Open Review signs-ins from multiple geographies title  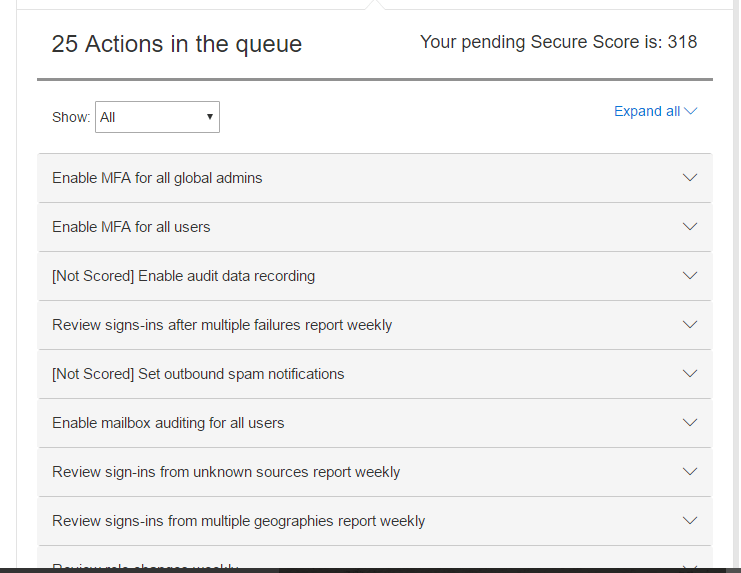pyautogui.click(x=238, y=521)
